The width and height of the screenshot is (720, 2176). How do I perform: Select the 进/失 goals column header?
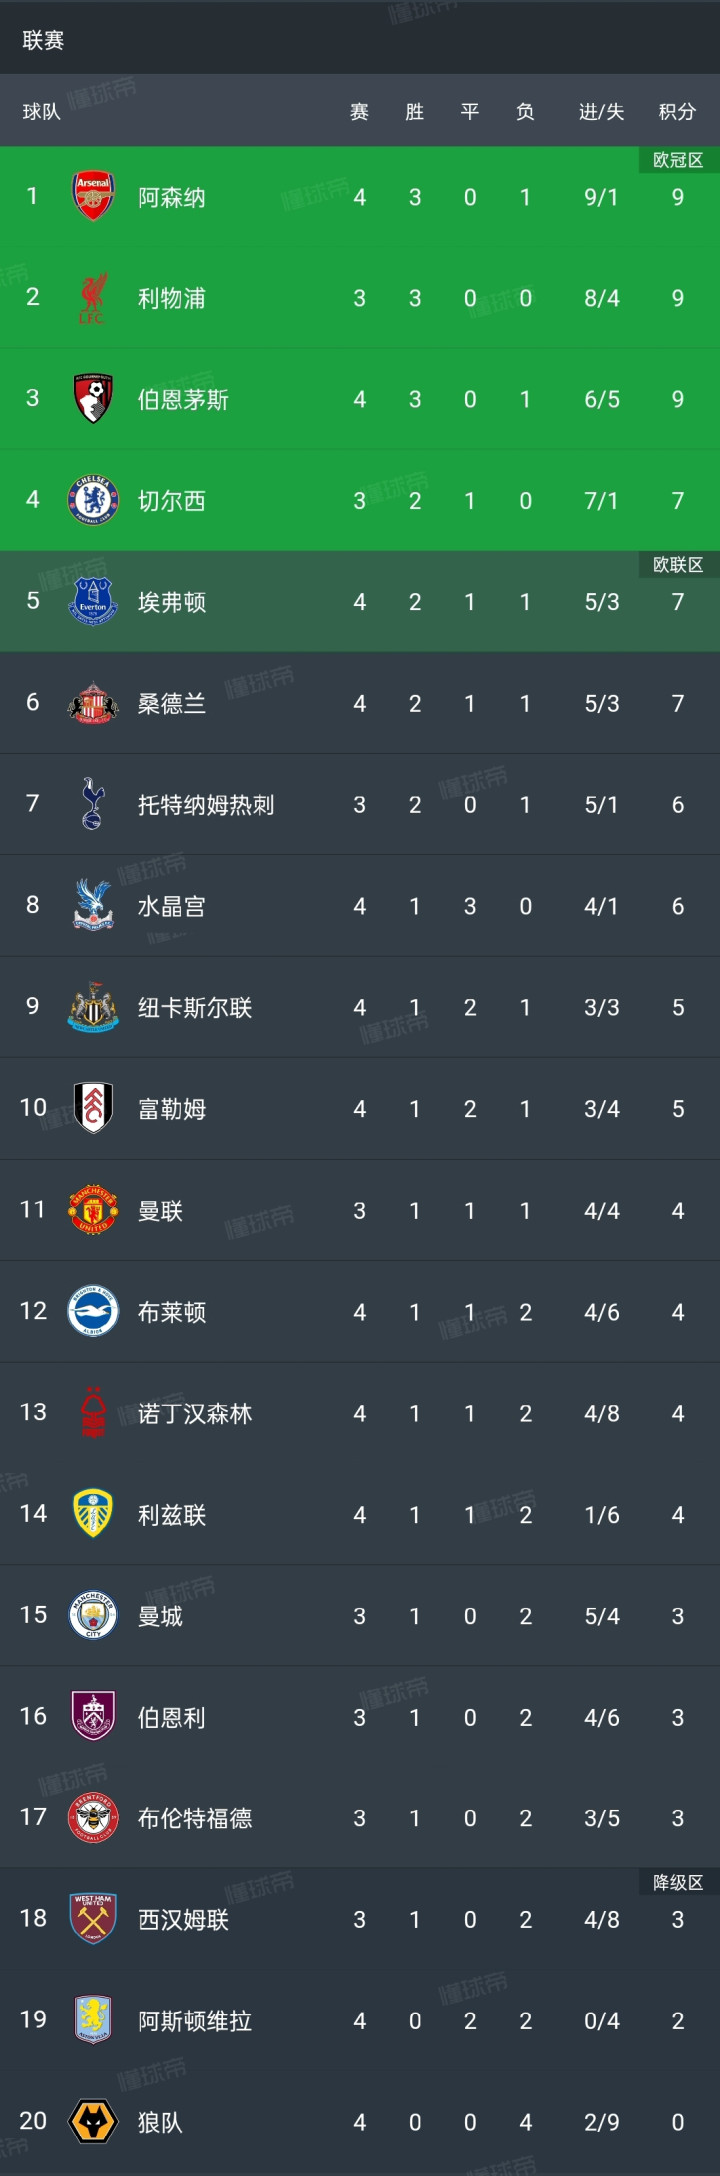tap(601, 111)
